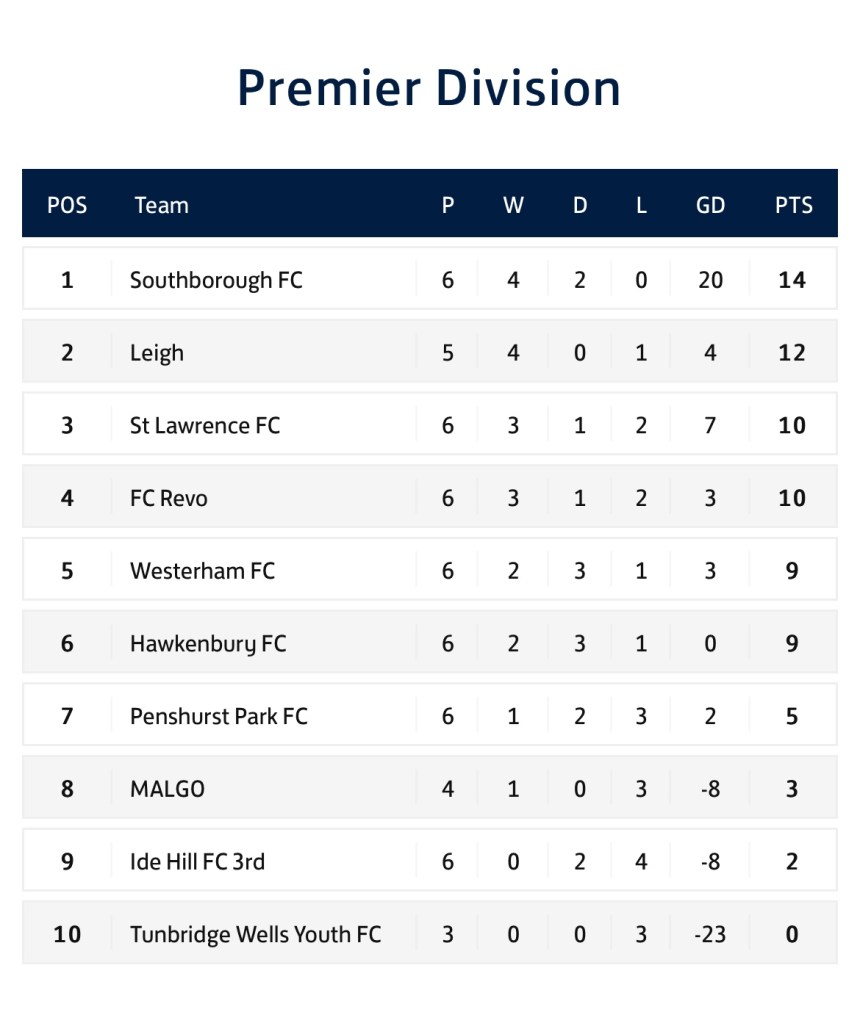
Task: Click the FC Revo team link
Action: (x=169, y=498)
